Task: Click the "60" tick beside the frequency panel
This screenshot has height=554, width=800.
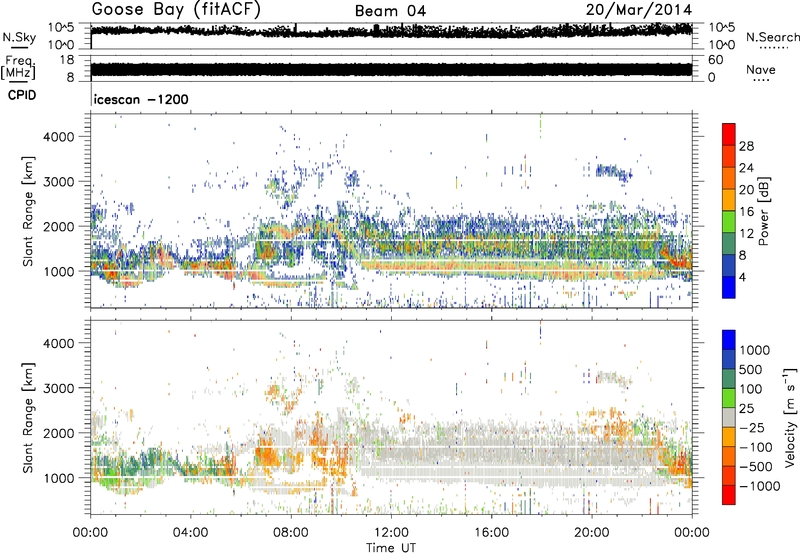Action: pos(715,60)
